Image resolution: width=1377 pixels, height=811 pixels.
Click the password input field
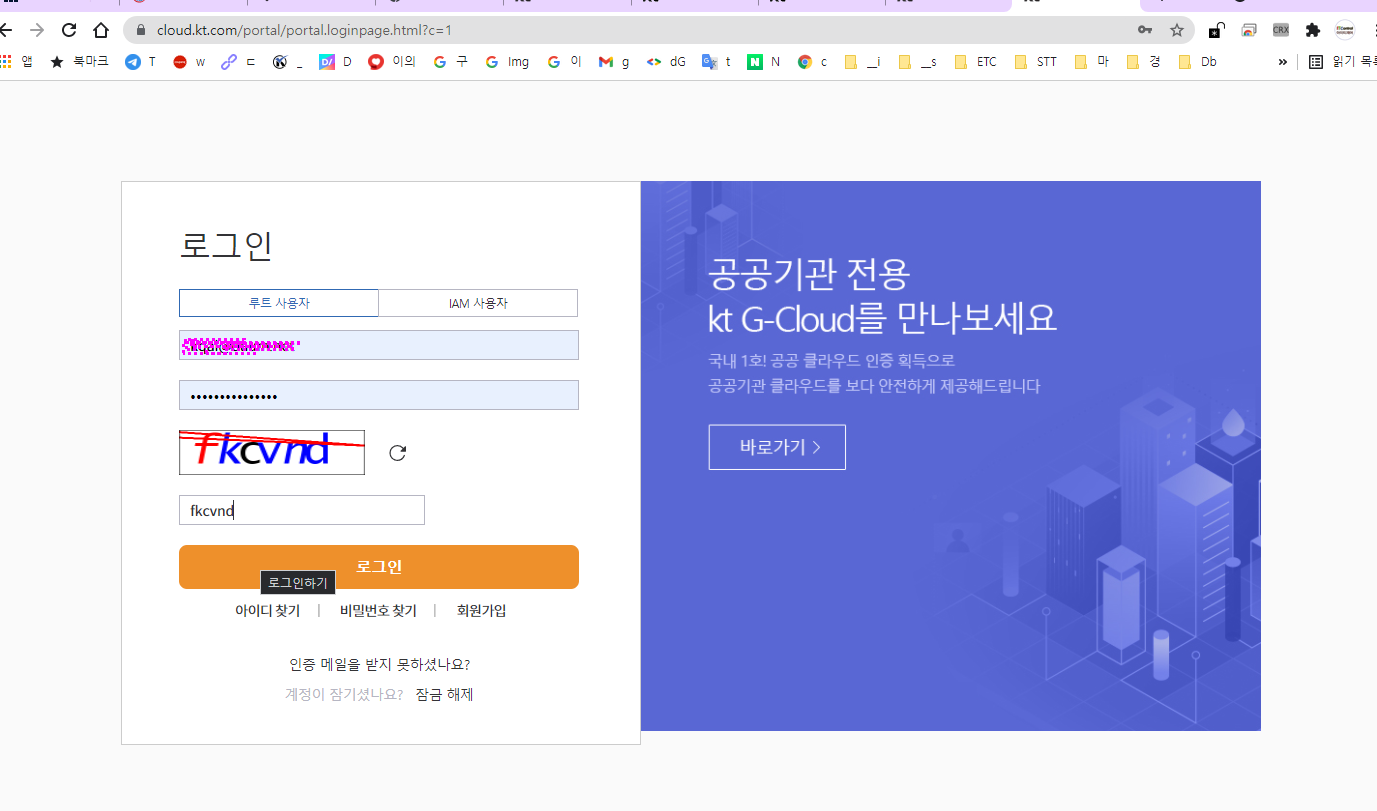(379, 395)
